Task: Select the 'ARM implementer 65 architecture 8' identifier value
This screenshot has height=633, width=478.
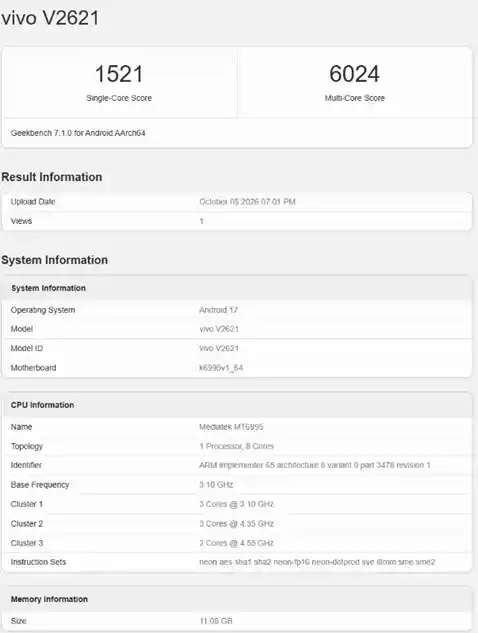Action: pos(314,465)
